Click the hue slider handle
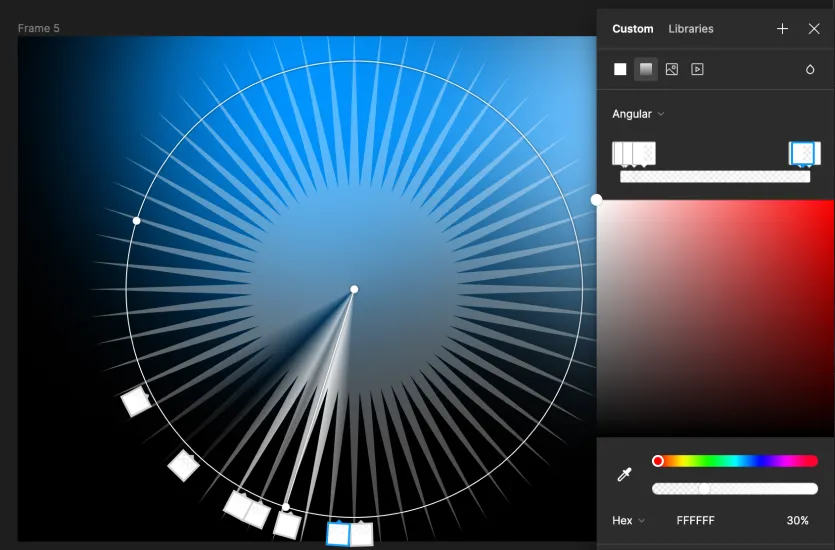The width and height of the screenshot is (835, 550). [x=658, y=461]
